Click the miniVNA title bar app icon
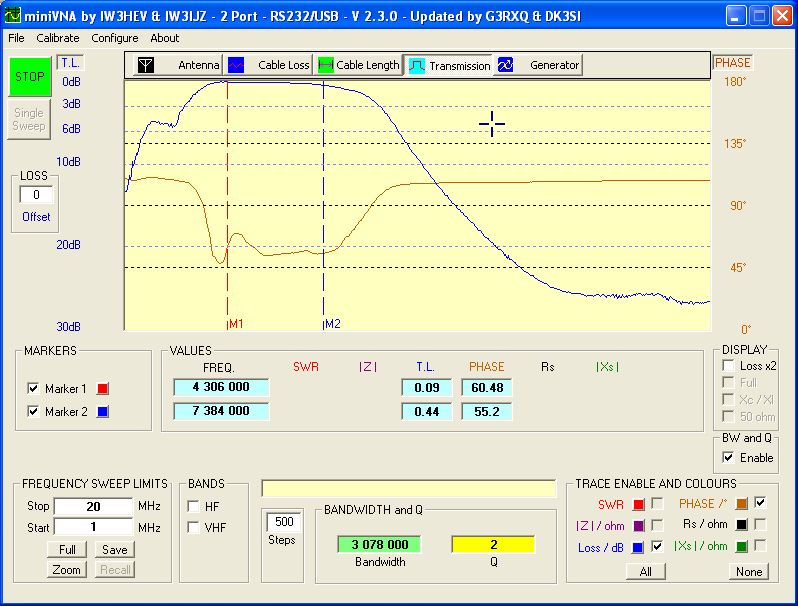This screenshot has height=606, width=798. [x=12, y=15]
